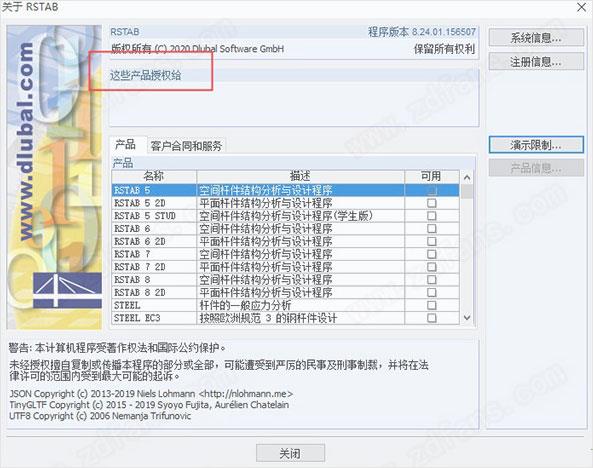Click the 系统信息... button
The height and width of the screenshot is (468, 593).
tap(536, 37)
